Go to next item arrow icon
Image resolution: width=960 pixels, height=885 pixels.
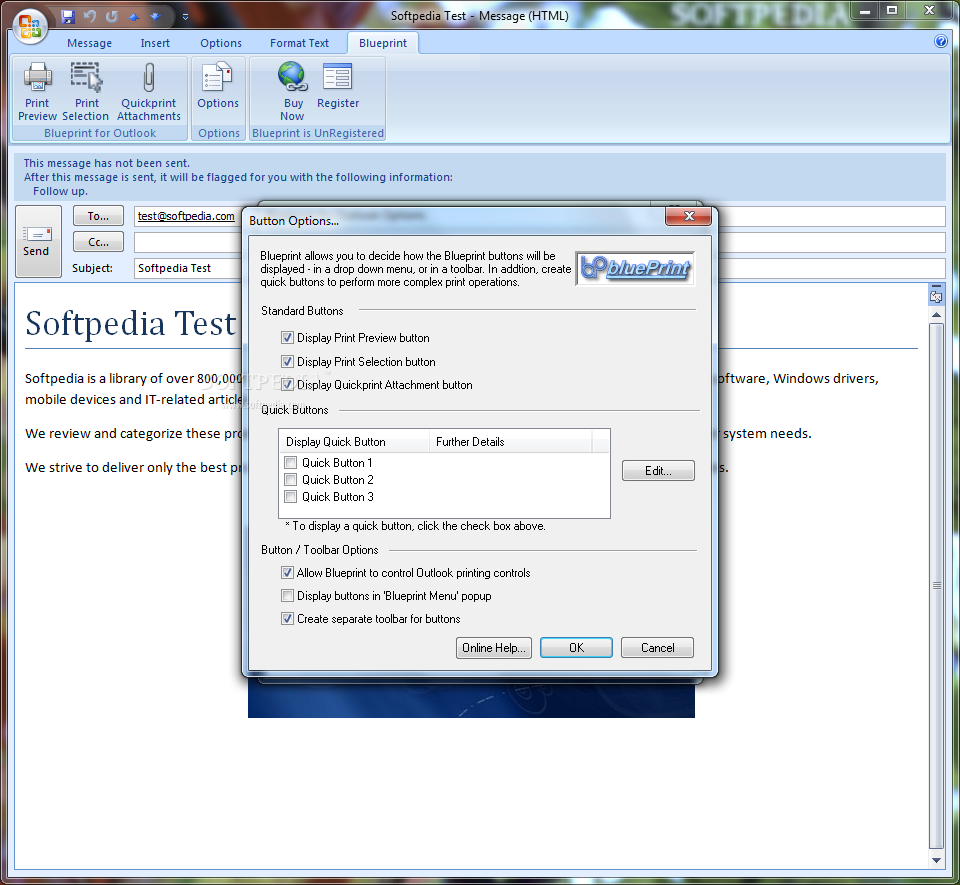[155, 17]
